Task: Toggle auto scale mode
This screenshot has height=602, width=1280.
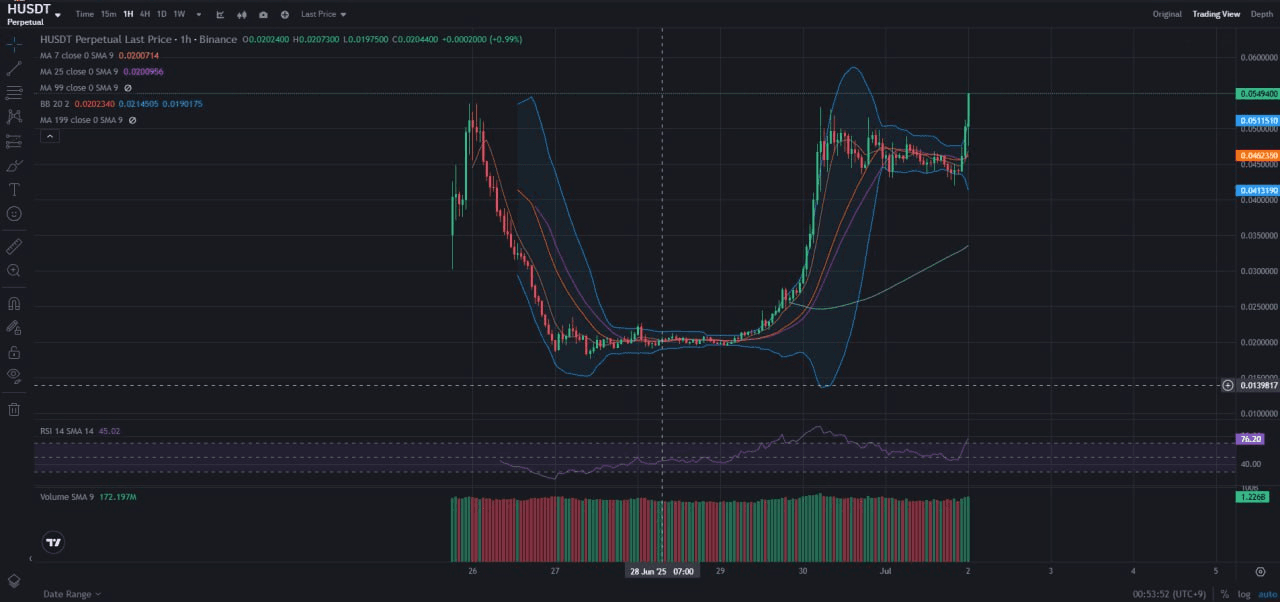Action: [1266, 594]
